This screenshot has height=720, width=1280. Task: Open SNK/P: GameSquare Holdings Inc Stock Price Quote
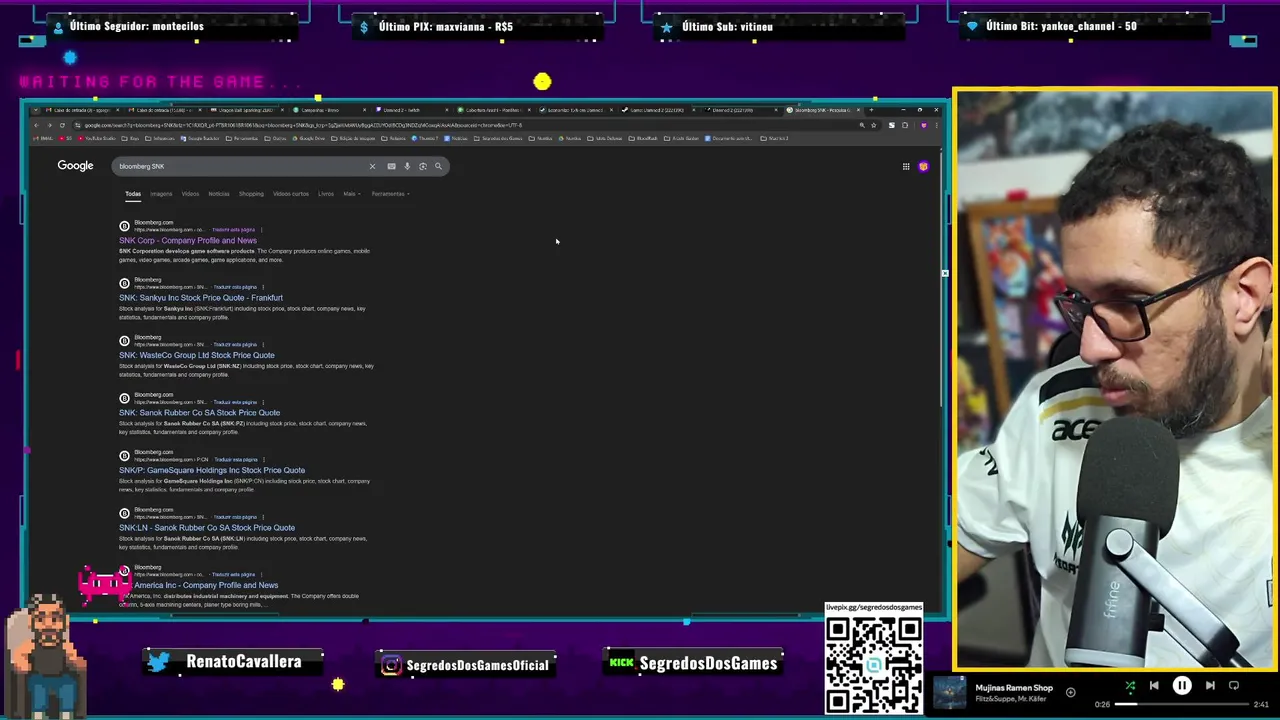coord(212,470)
